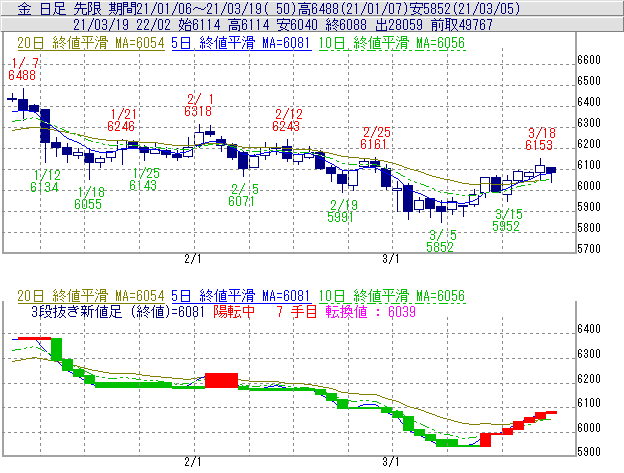Select the 終6088 closing price value
This screenshot has width=624, height=473.
click(x=346, y=25)
